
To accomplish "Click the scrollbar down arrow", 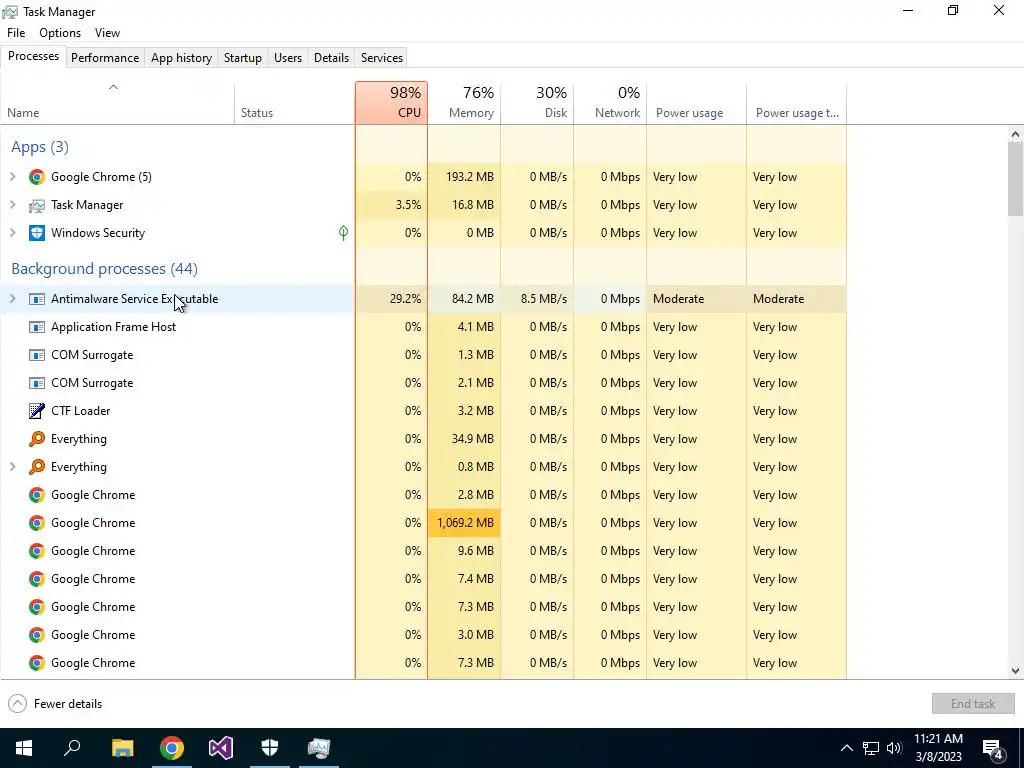I will pyautogui.click(x=1015, y=671).
